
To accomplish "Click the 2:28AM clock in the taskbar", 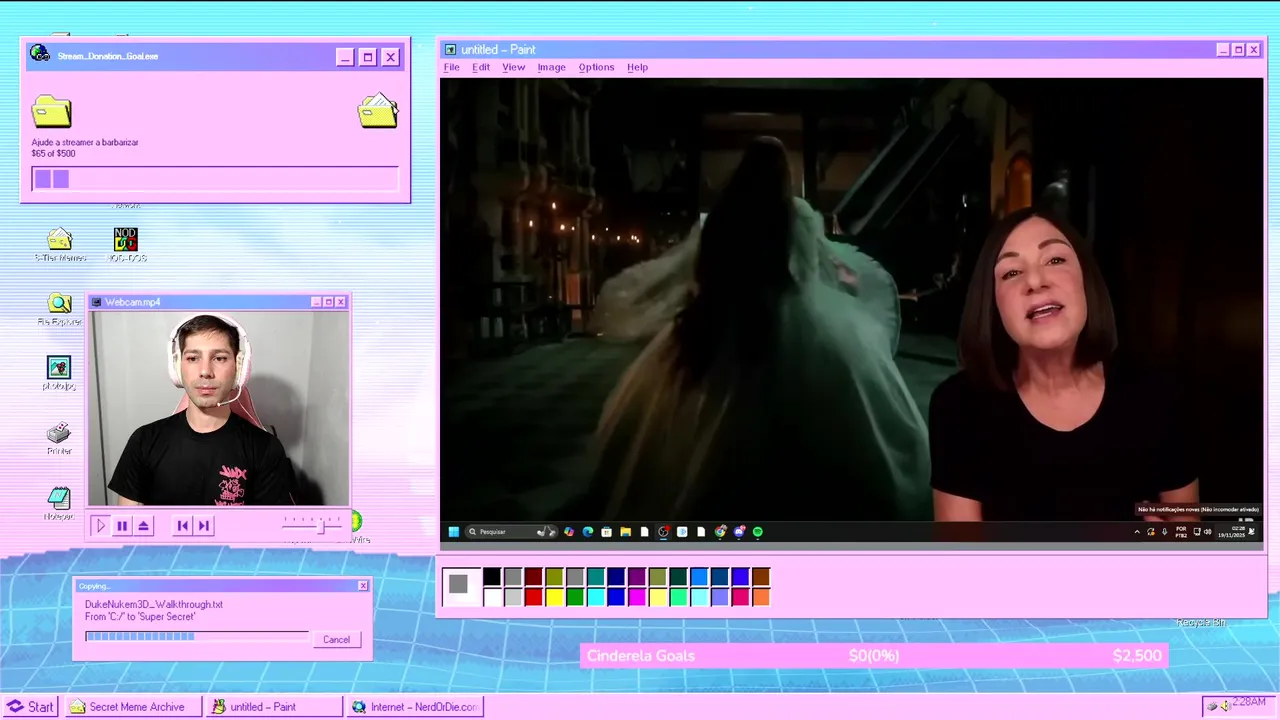I will (1249, 703).
